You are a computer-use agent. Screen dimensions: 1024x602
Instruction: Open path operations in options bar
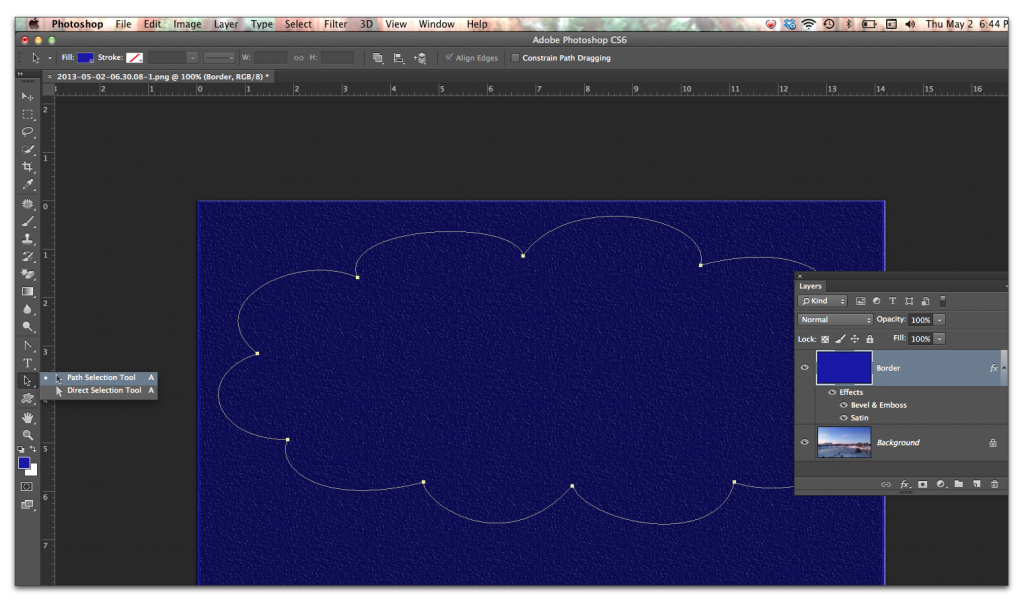(377, 58)
